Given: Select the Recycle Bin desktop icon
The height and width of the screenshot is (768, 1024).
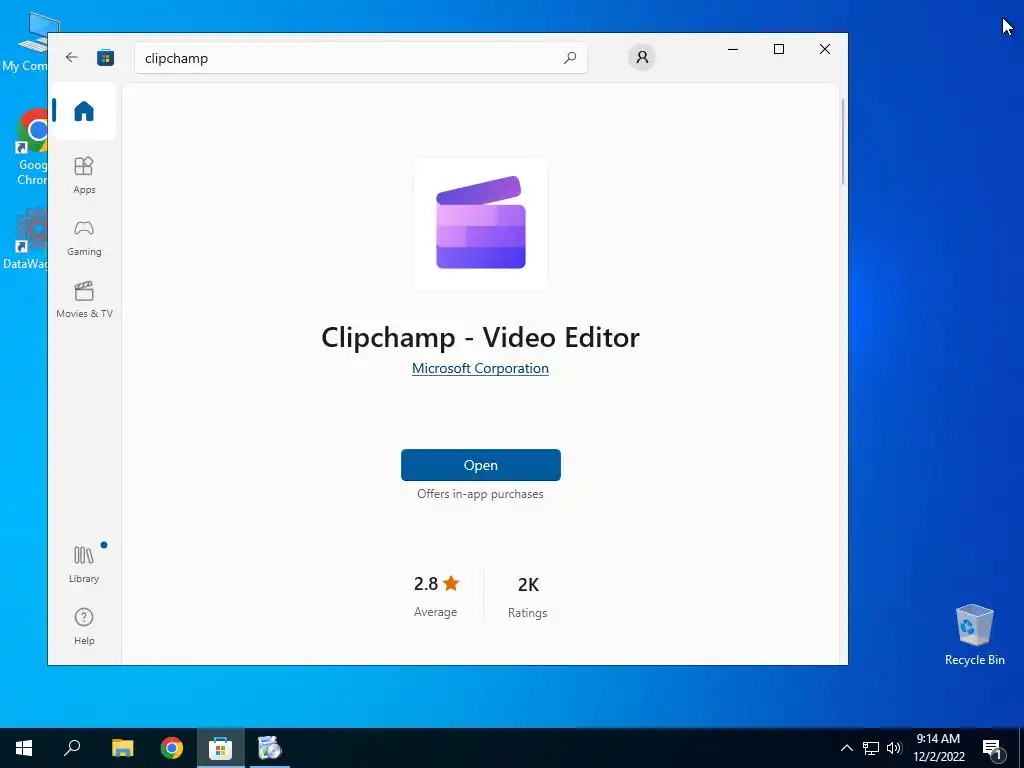Looking at the screenshot, I should click(x=974, y=634).
